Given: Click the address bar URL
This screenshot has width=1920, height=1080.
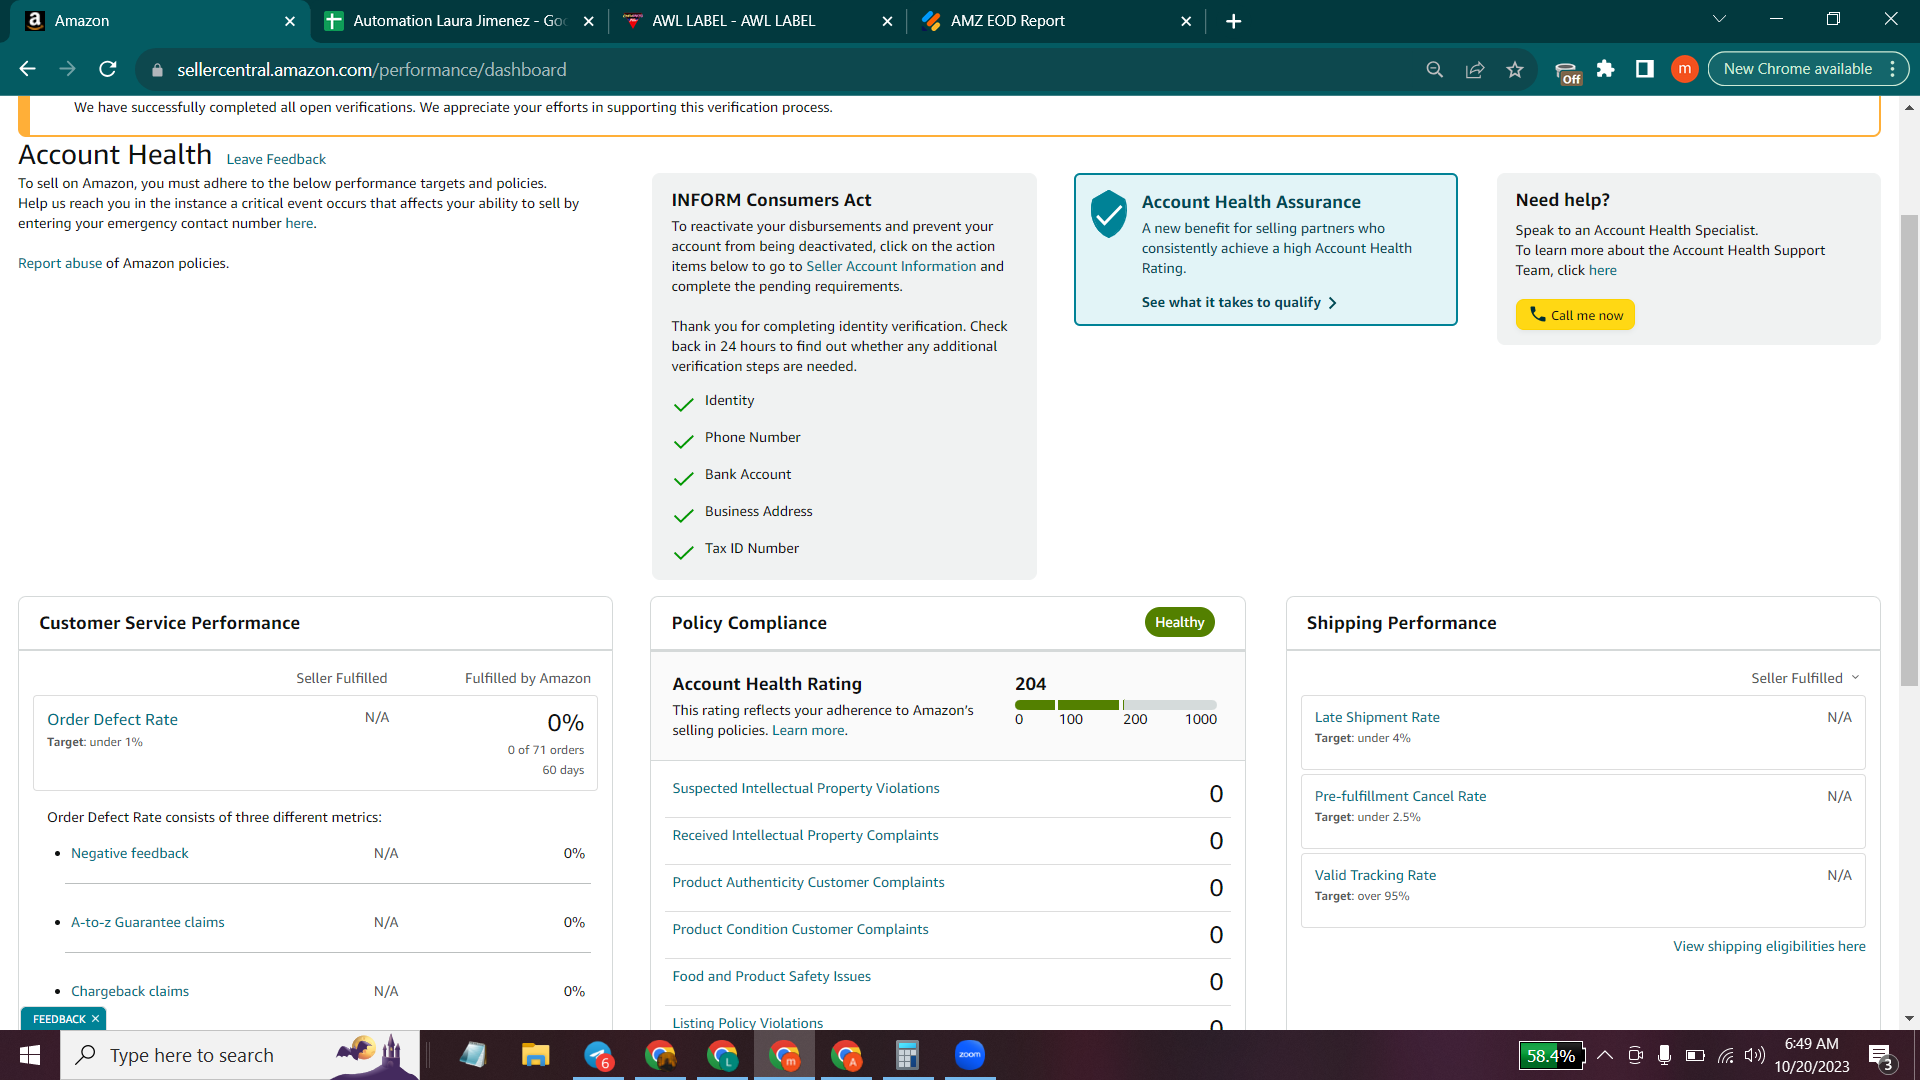Looking at the screenshot, I should click(x=371, y=70).
